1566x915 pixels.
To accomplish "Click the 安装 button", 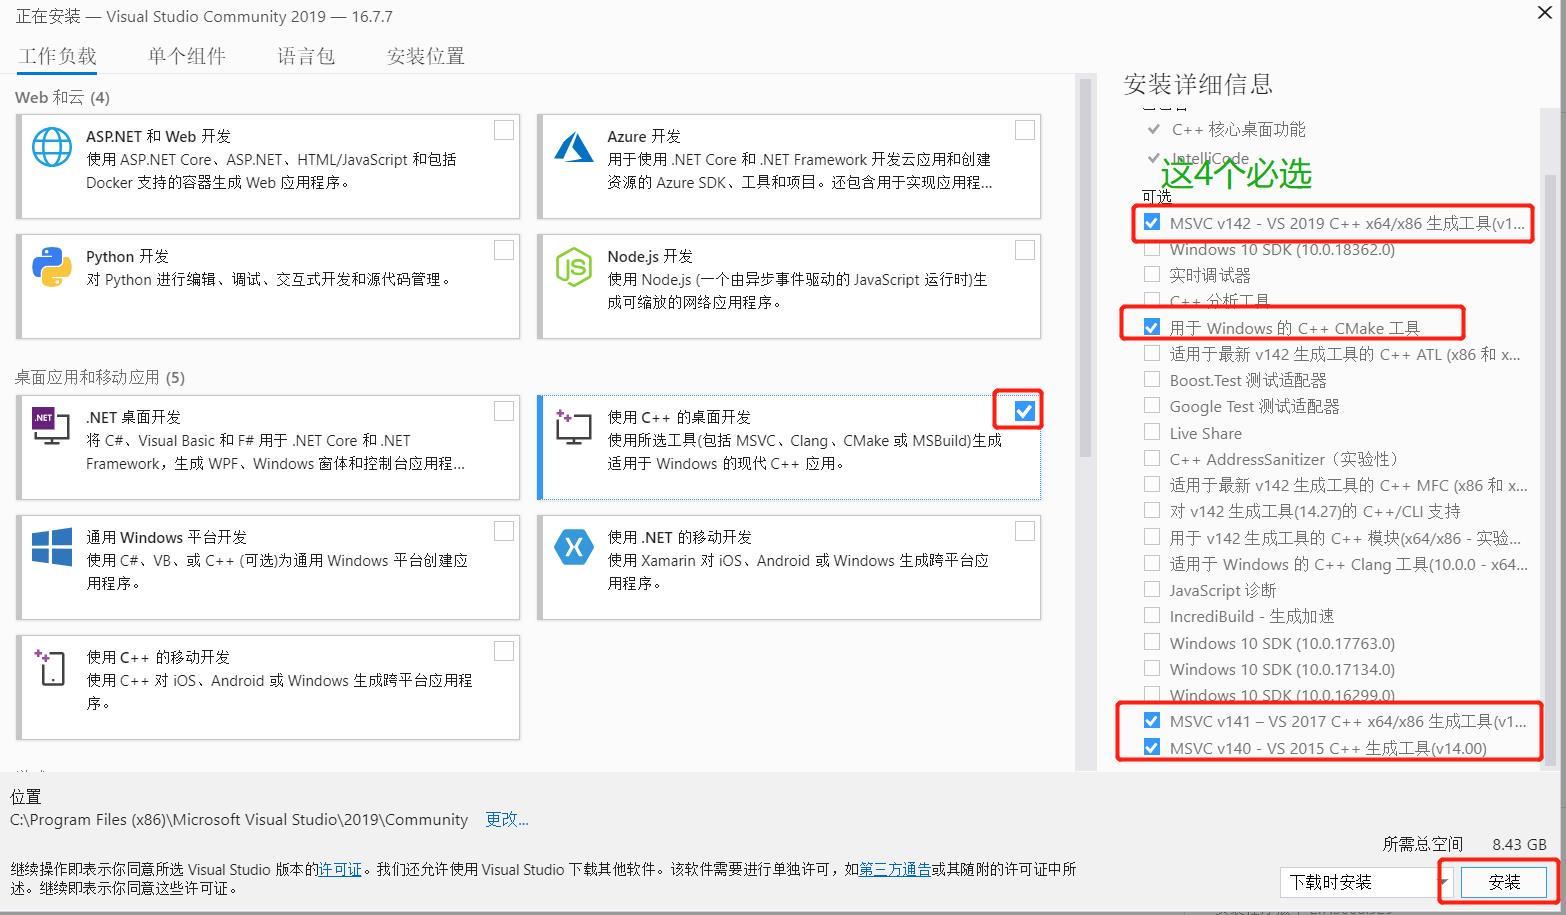I will (x=1504, y=882).
